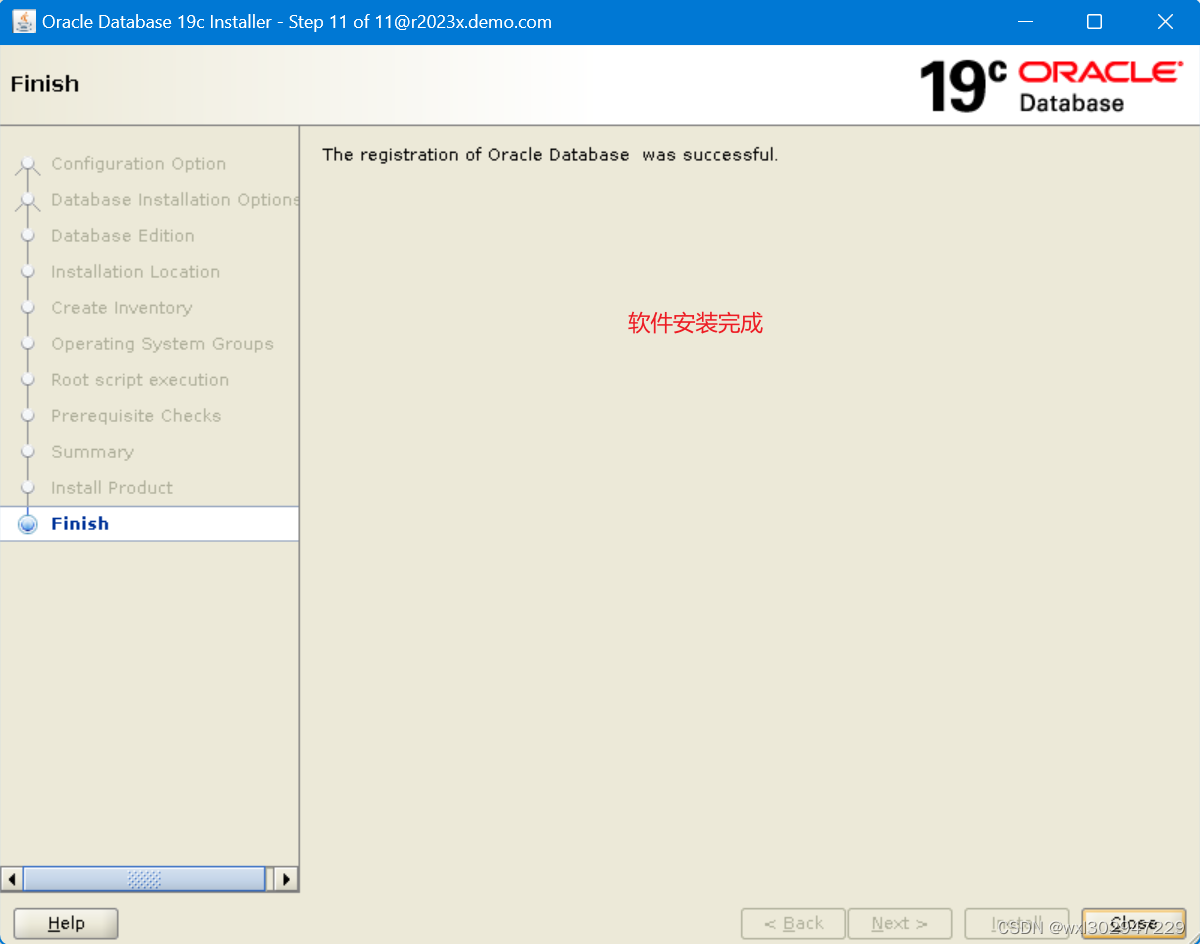Click the Finish page heading
The height and width of the screenshot is (944, 1200).
click(x=45, y=84)
